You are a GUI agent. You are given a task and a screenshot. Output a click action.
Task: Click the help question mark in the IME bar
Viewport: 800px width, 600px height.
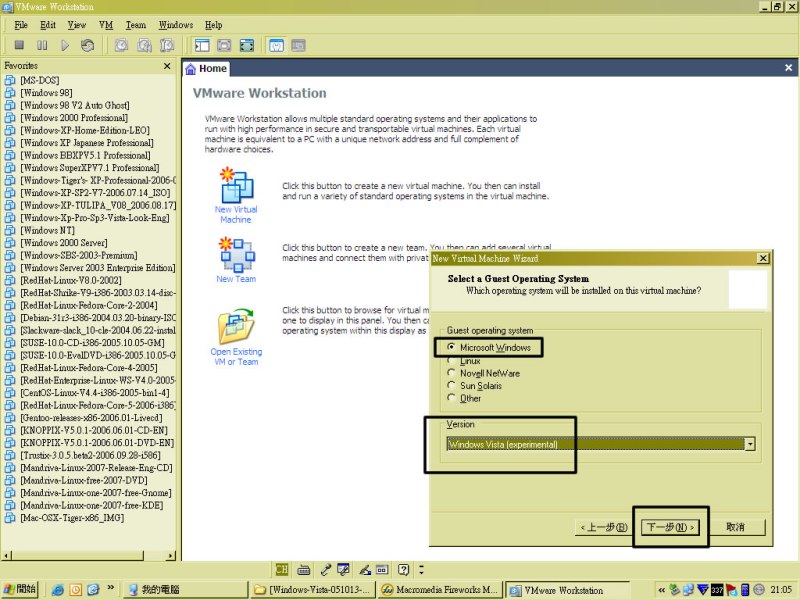(403, 569)
